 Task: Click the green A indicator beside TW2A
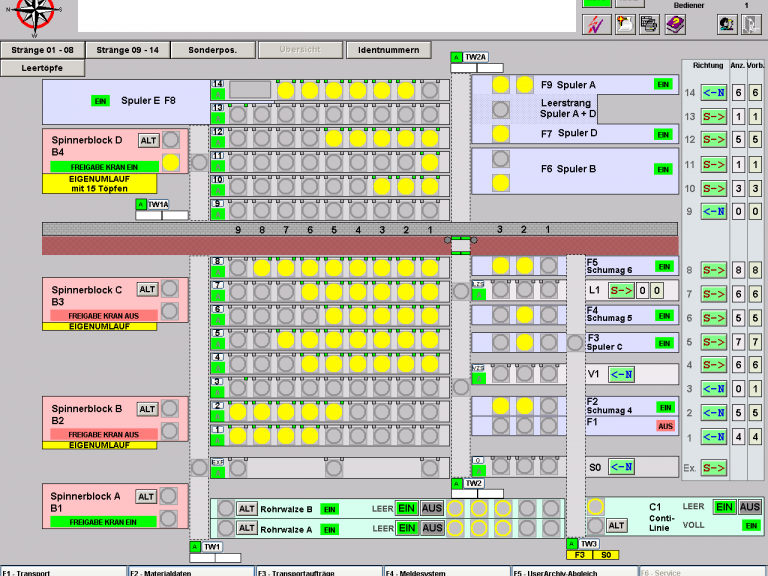click(x=456, y=57)
